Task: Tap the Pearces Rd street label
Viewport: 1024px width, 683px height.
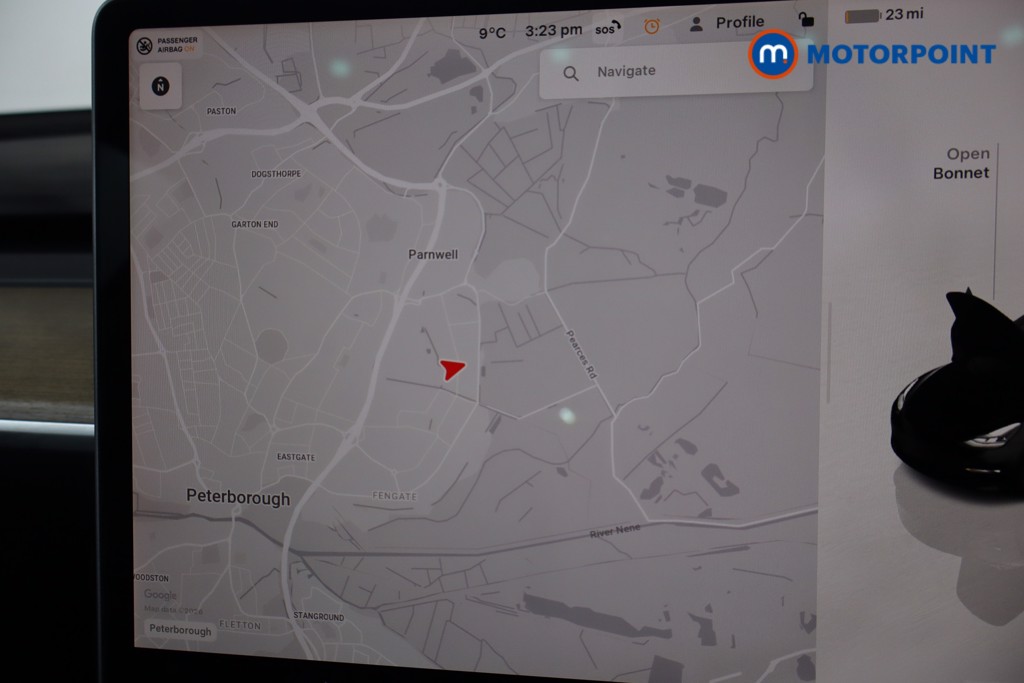Action: (581, 353)
